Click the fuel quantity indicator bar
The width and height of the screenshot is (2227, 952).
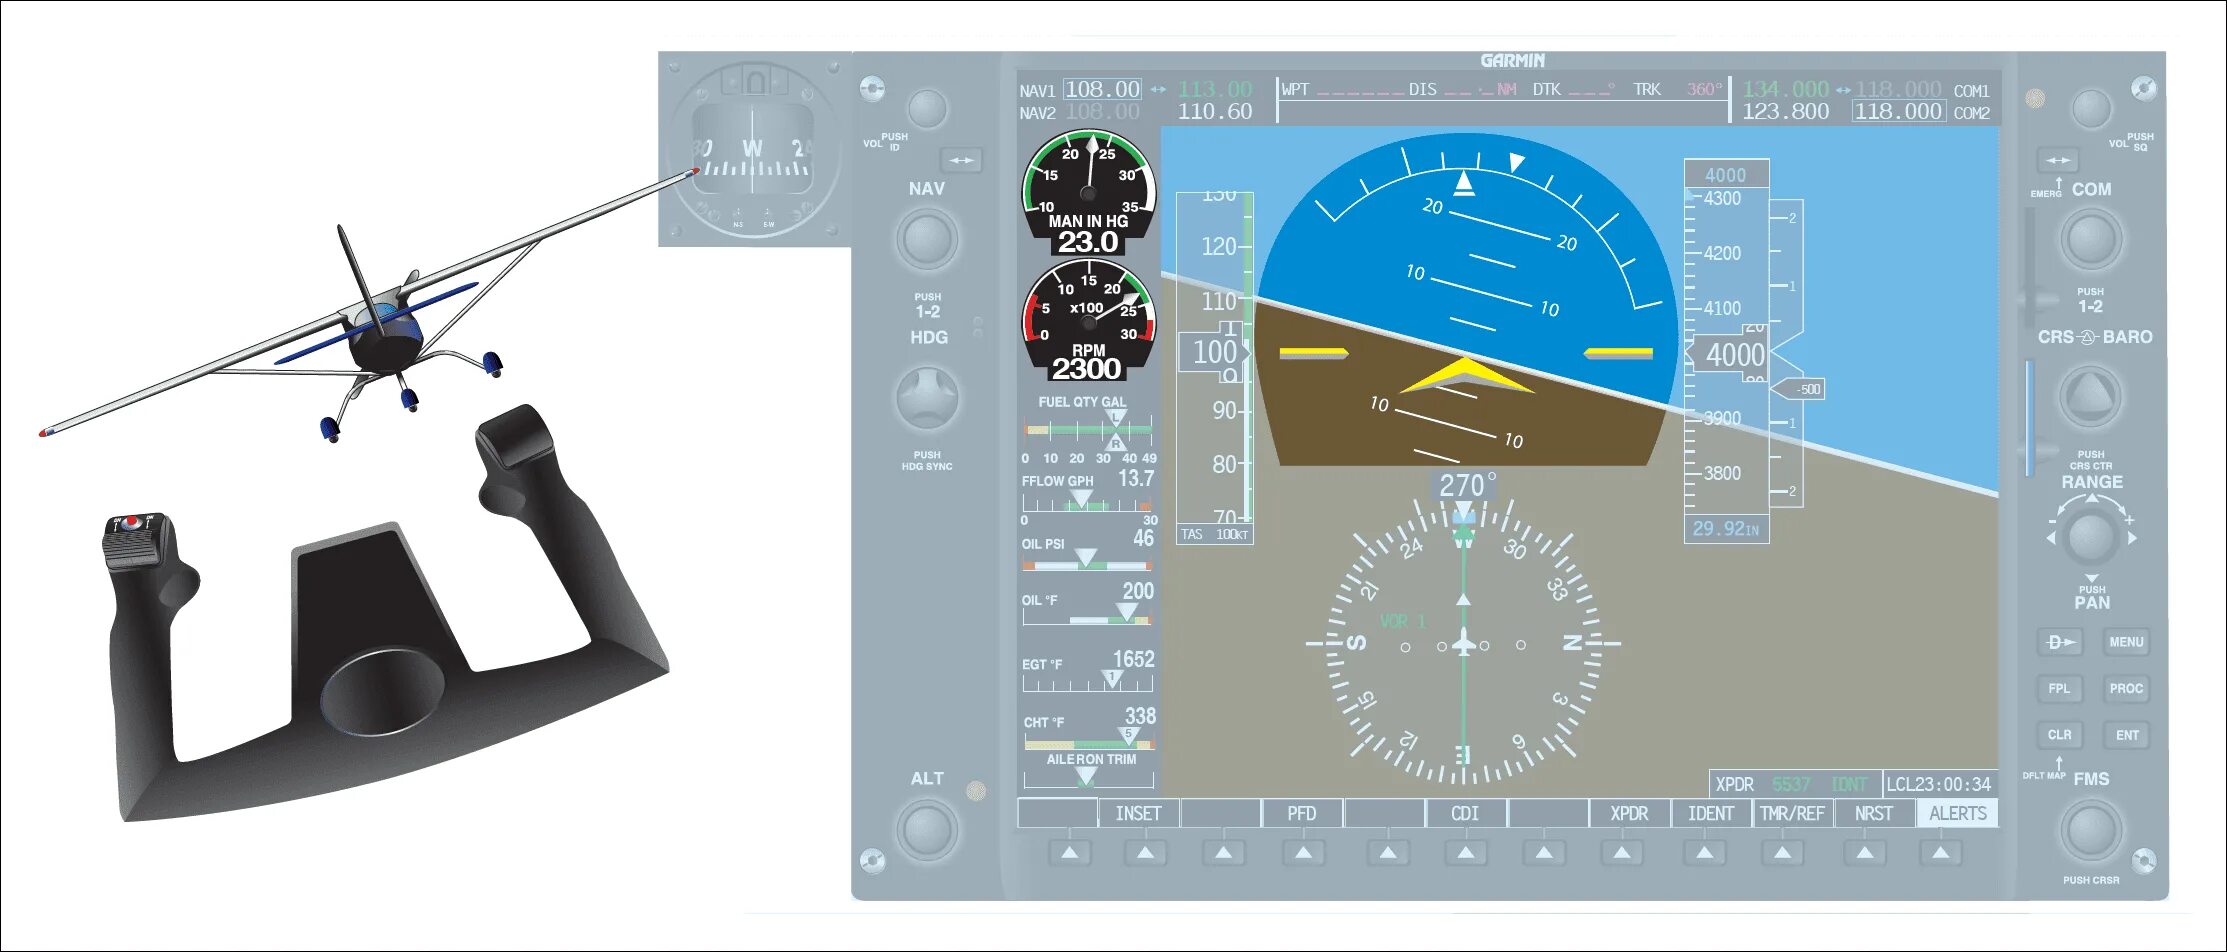1088,430
